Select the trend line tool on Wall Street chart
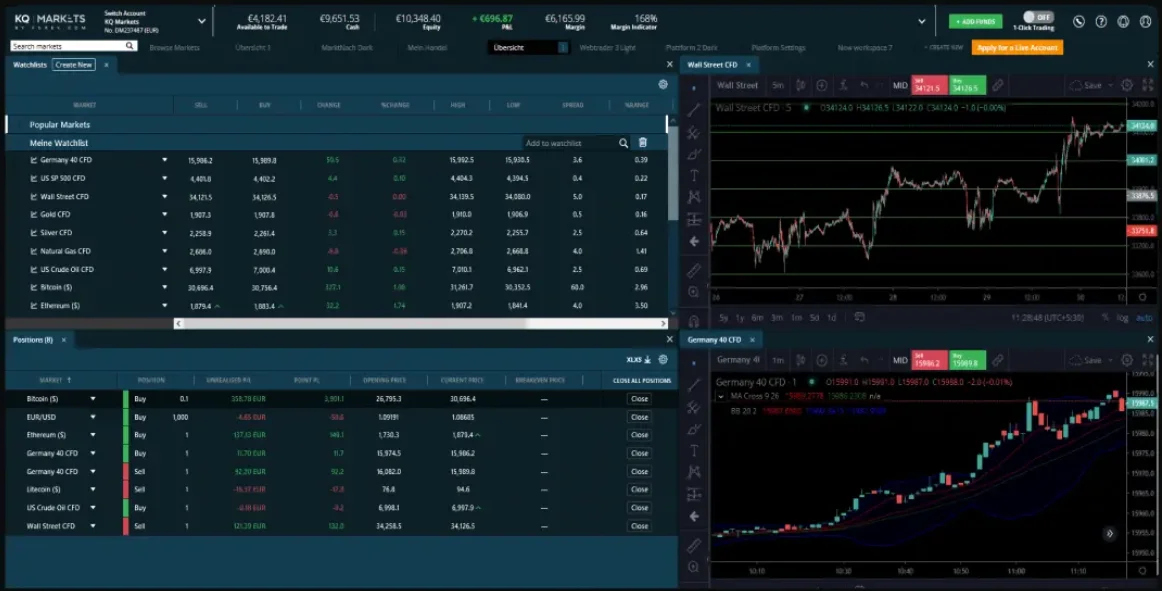 coord(693,110)
